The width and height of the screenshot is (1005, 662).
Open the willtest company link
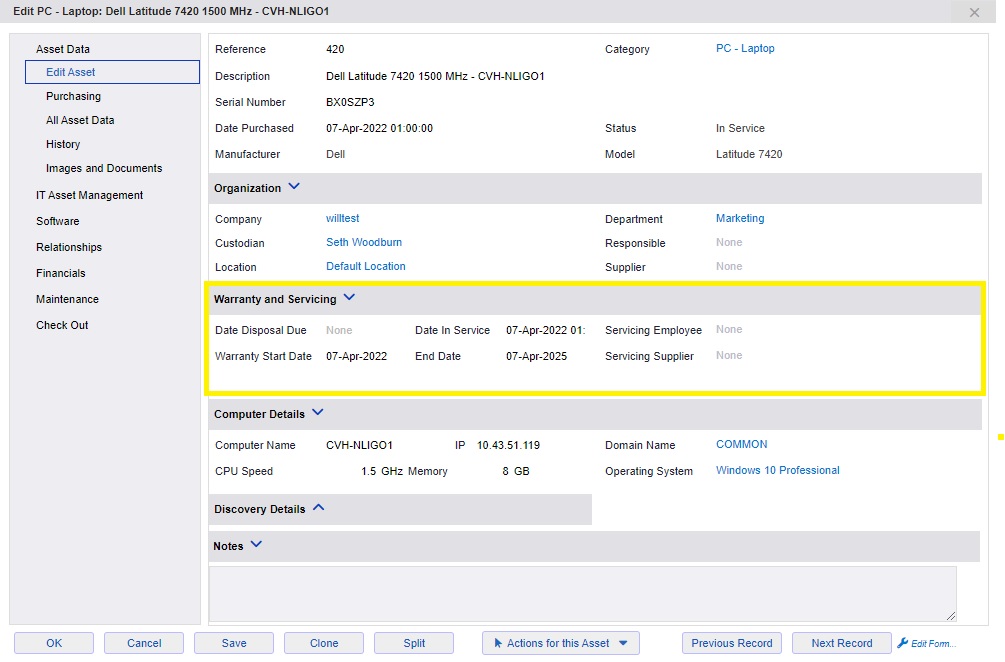coord(342,218)
